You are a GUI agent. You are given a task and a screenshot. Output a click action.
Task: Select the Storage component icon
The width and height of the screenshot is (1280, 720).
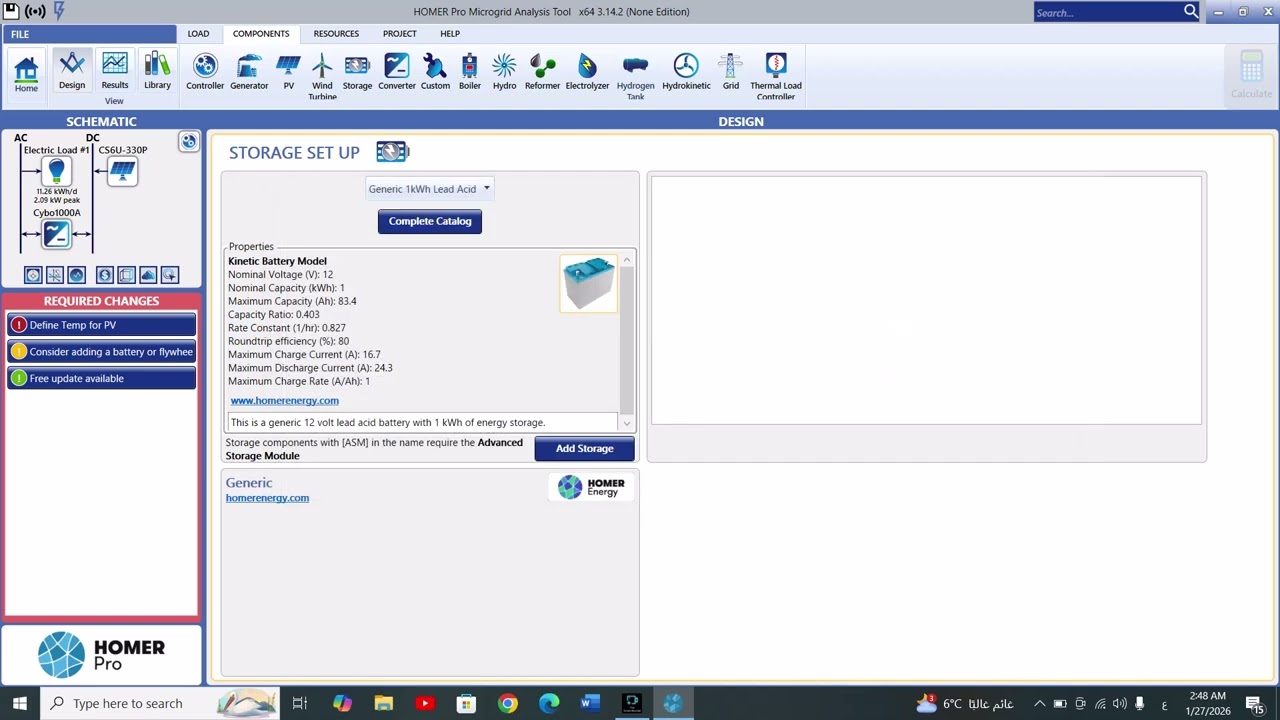pyautogui.click(x=357, y=72)
